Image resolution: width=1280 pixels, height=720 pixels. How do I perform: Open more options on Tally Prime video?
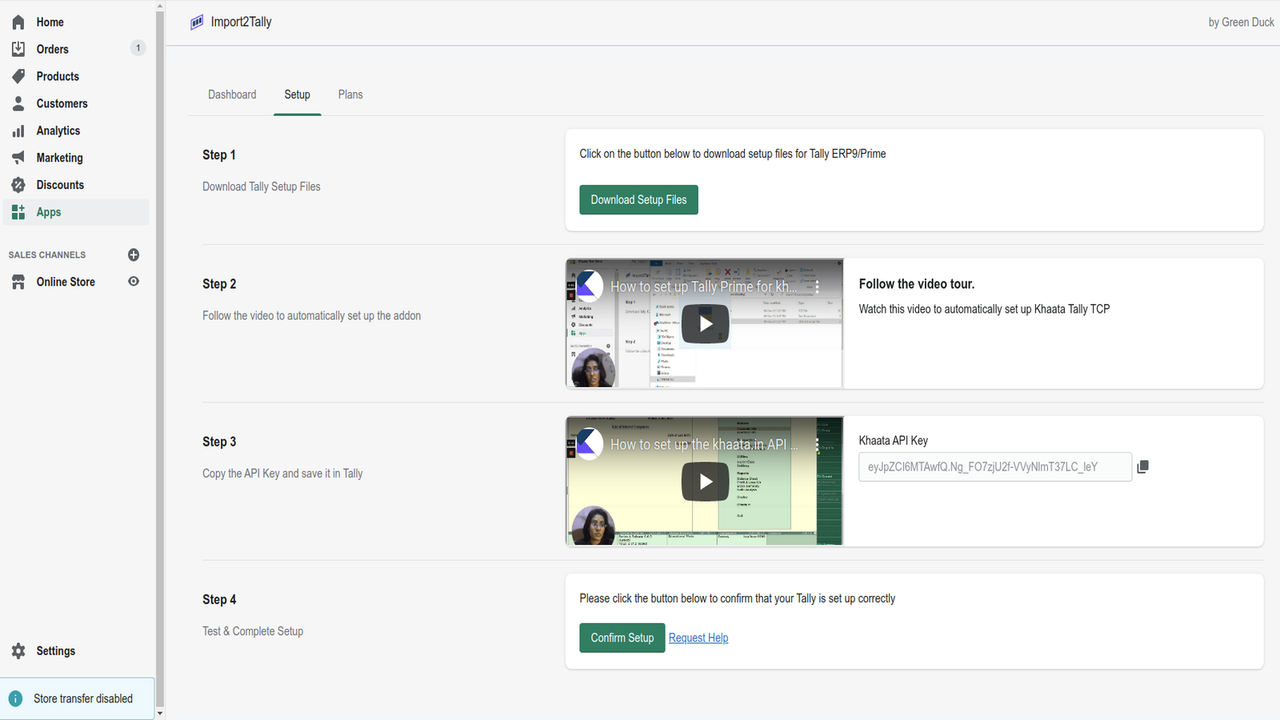pyautogui.click(x=817, y=286)
